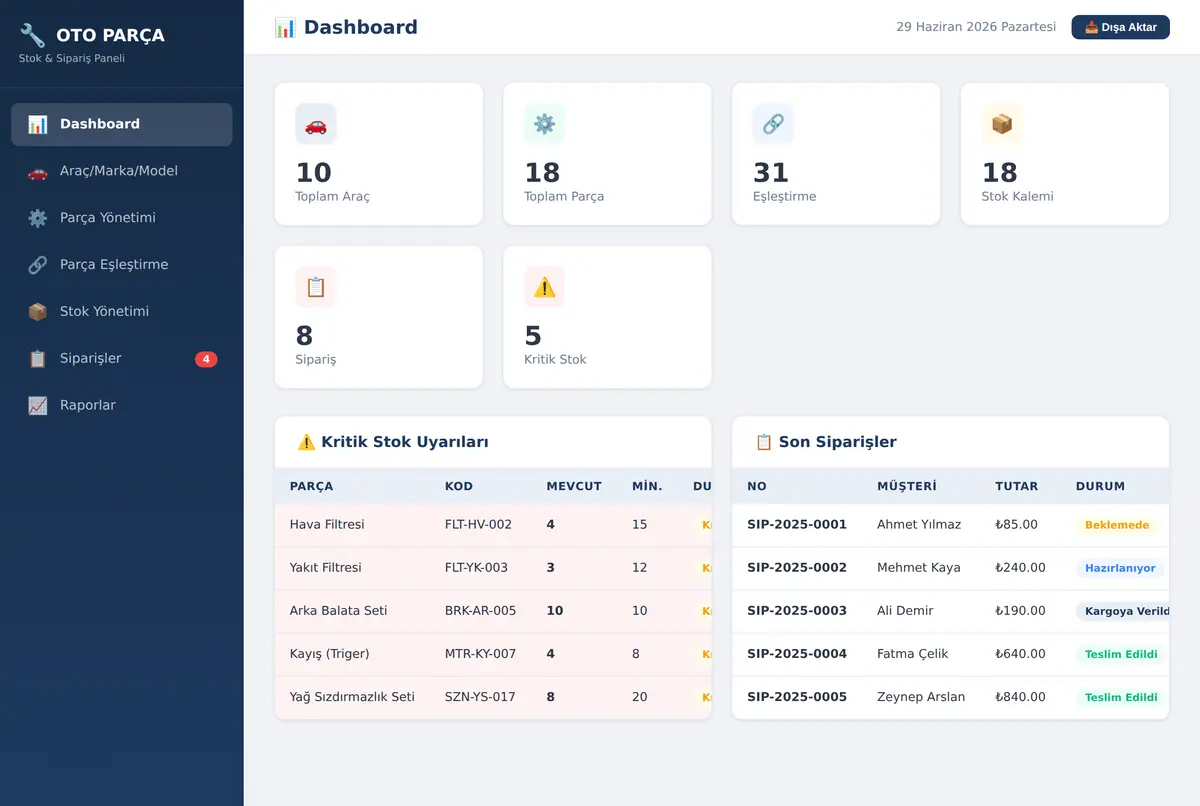Click the box icon on the Stok Kalemi card
This screenshot has width=1200, height=806.
(1002, 124)
